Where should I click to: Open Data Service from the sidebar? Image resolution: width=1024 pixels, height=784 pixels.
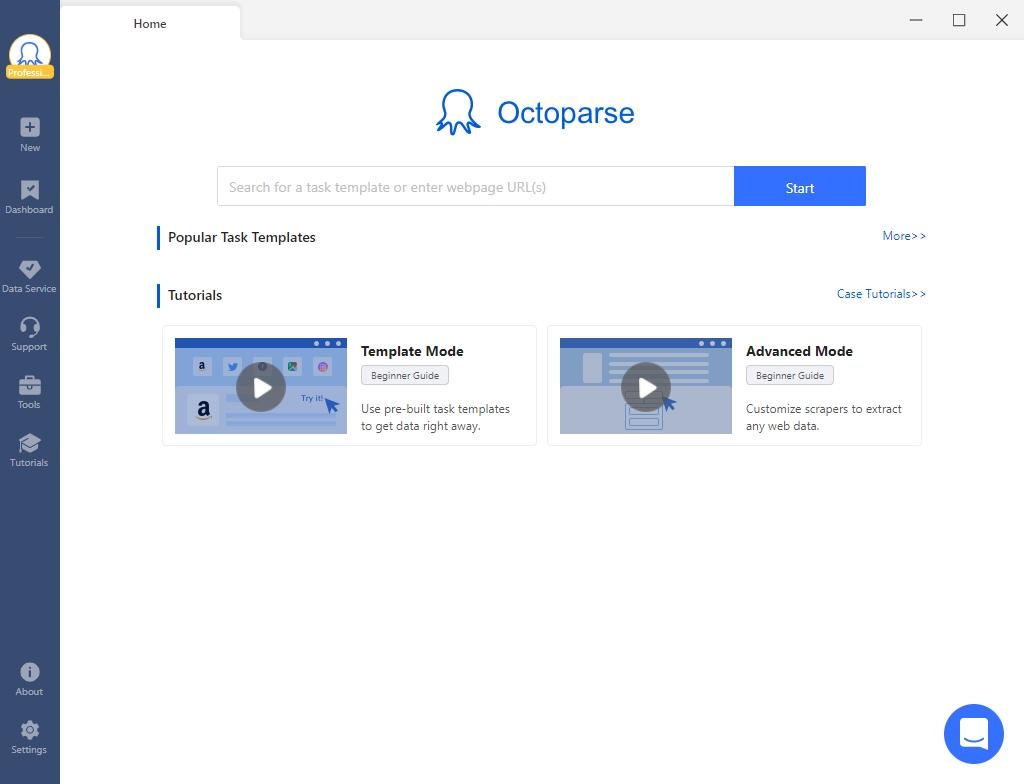(x=29, y=276)
